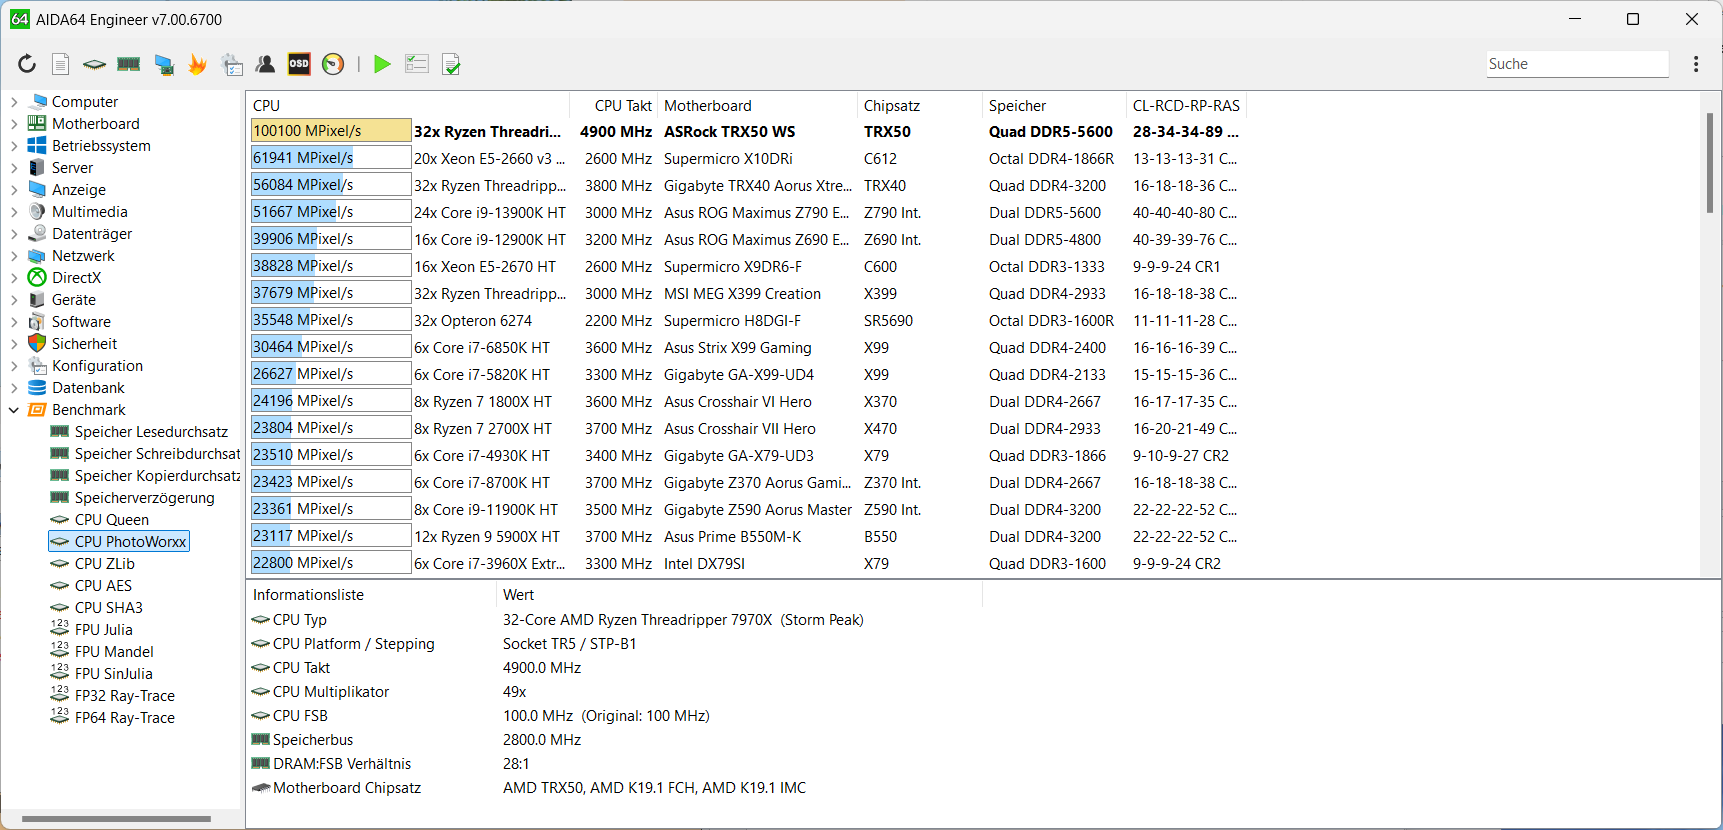Select the 61941 MPixel/s Xeon E5-2660 row

(x=746, y=159)
